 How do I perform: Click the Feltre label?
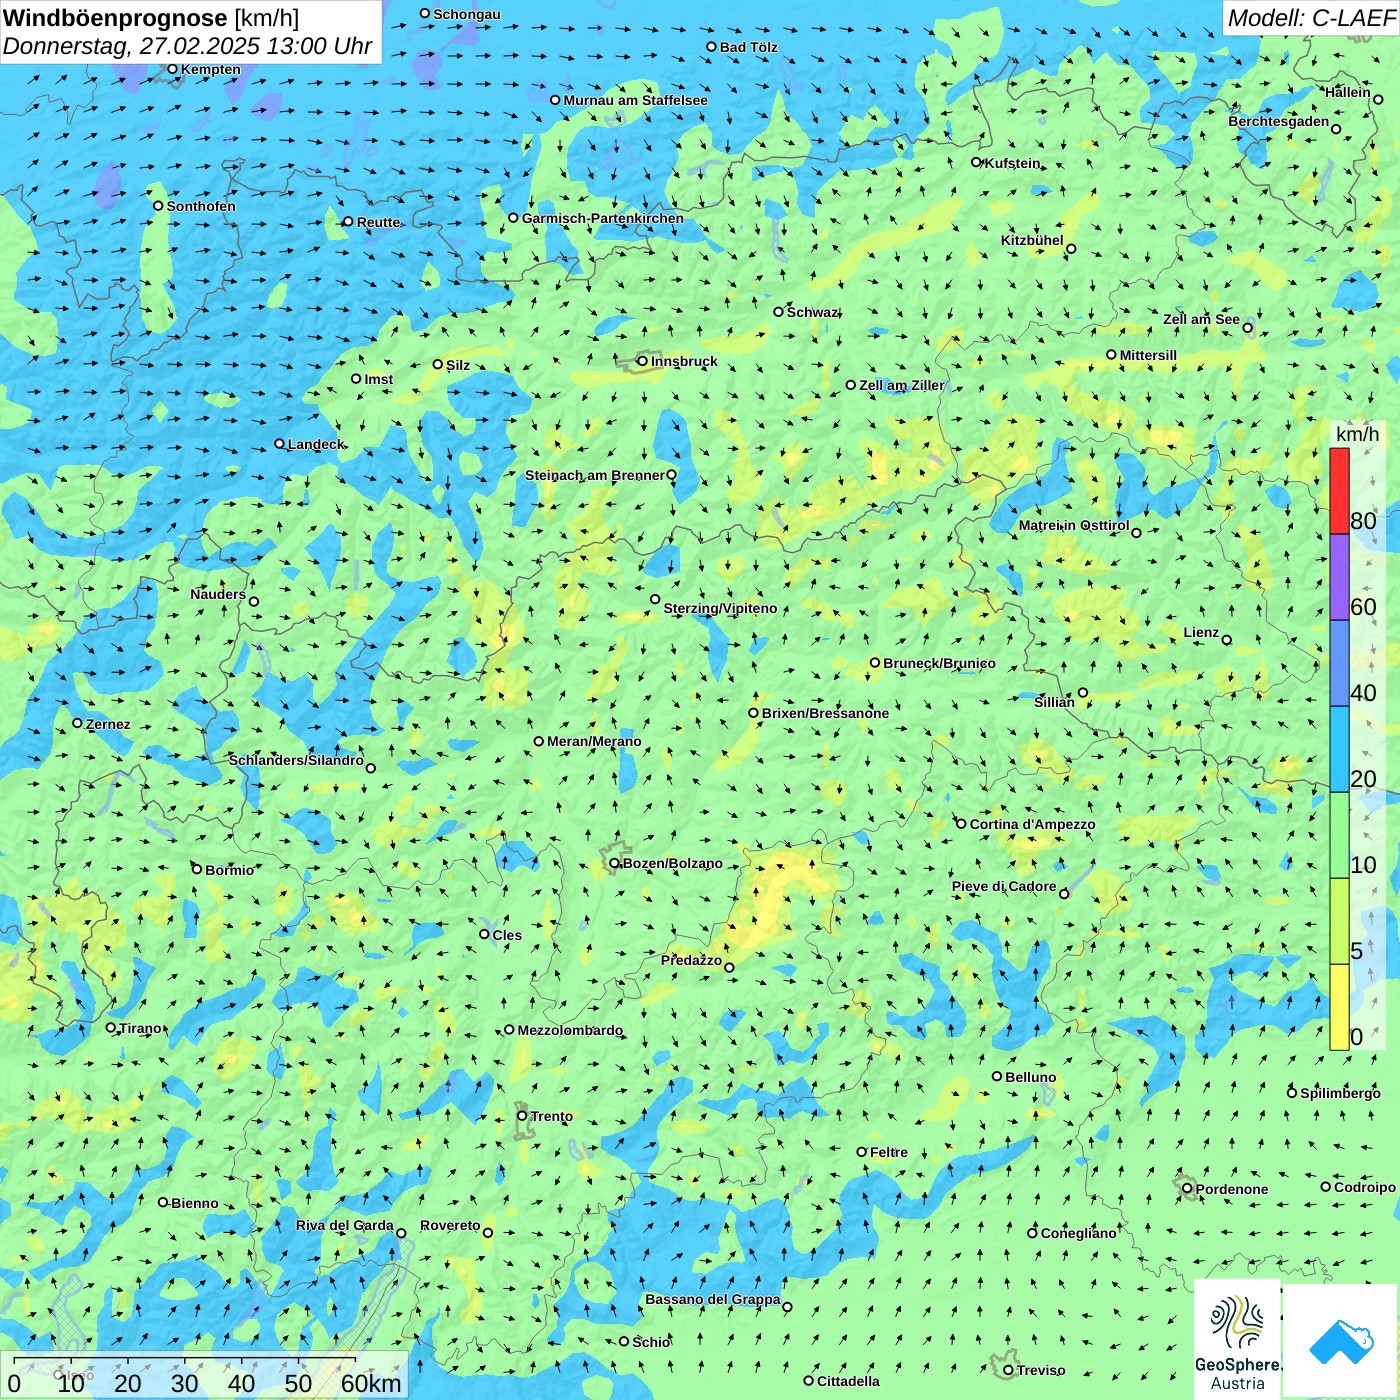[889, 1152]
